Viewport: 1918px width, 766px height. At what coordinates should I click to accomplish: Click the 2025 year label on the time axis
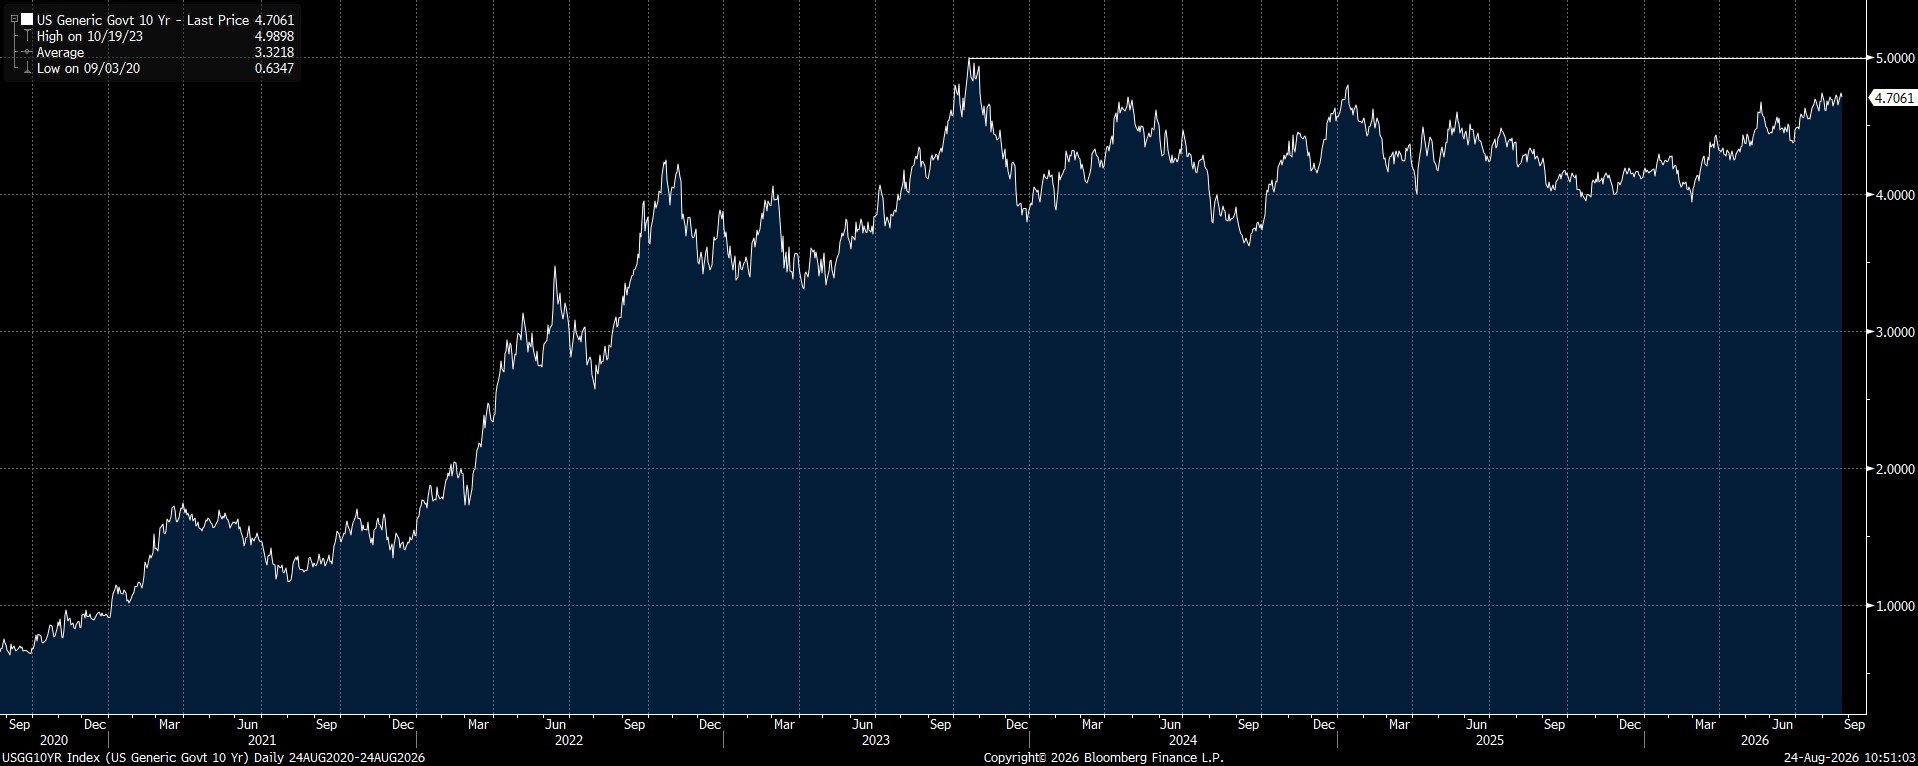pyautogui.click(x=1489, y=741)
